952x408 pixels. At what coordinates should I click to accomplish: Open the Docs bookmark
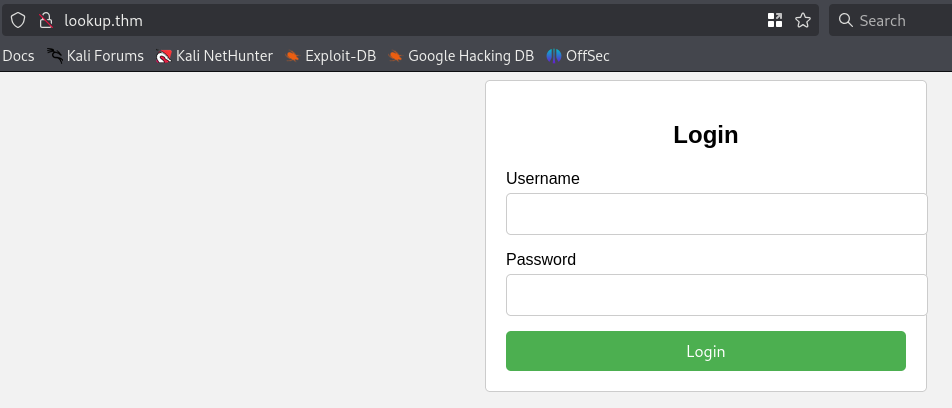click(18, 56)
